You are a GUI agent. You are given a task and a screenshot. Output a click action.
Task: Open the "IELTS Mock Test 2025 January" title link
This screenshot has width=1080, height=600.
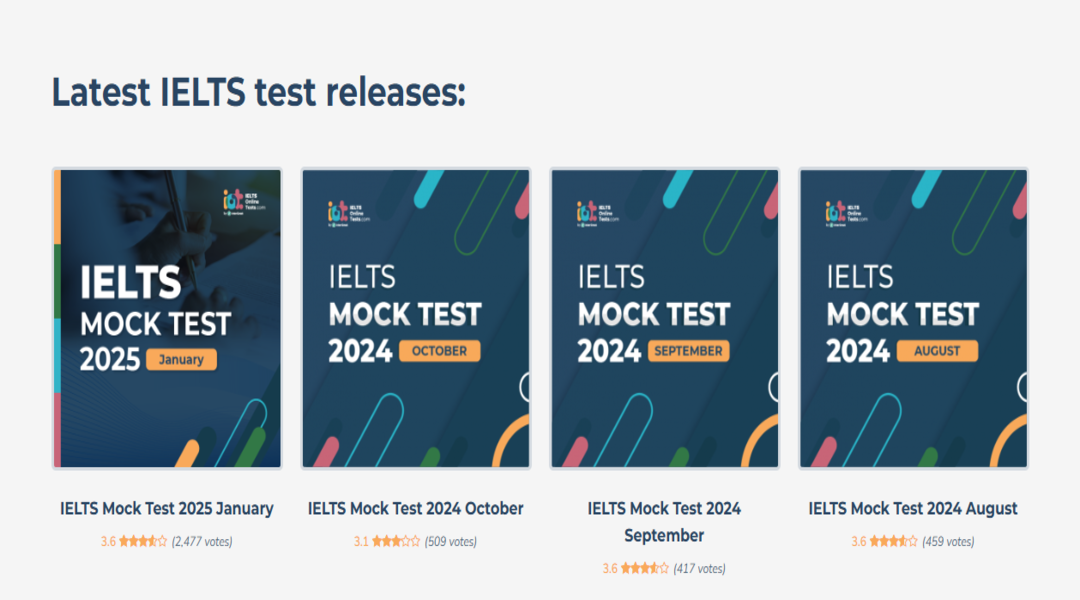(167, 508)
